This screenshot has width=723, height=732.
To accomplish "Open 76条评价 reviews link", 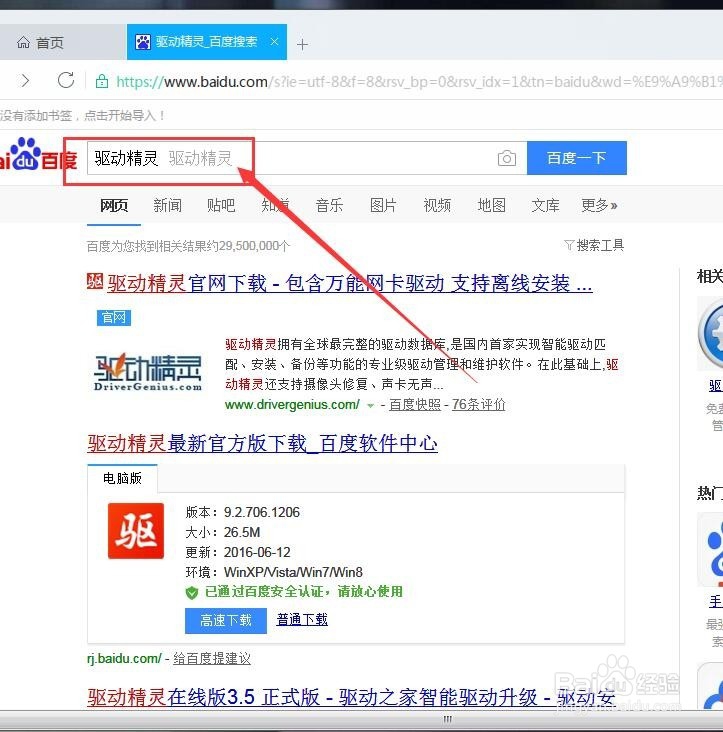I will tap(478, 405).
